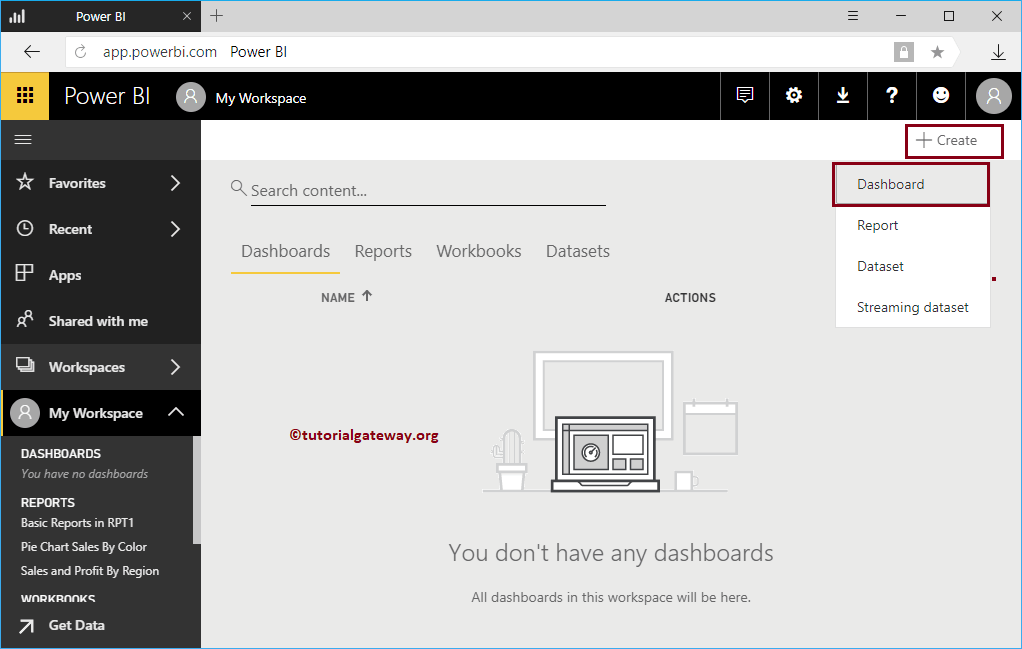Open Apps label in sidebar
This screenshot has height=649, width=1022.
65,276
